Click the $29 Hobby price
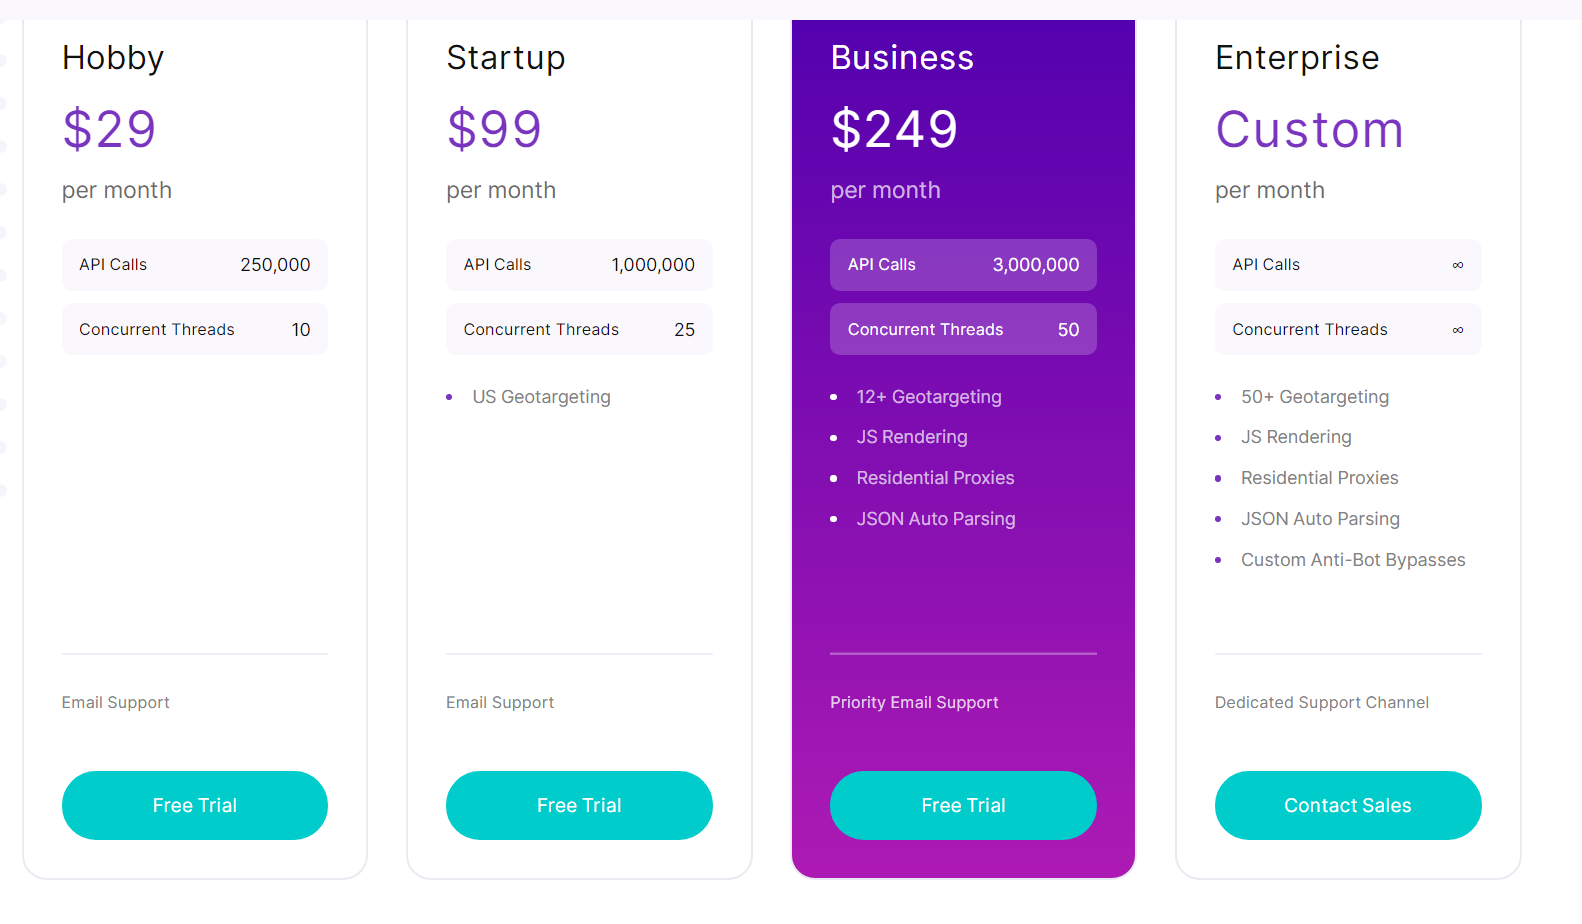The image size is (1582, 924). pos(109,129)
